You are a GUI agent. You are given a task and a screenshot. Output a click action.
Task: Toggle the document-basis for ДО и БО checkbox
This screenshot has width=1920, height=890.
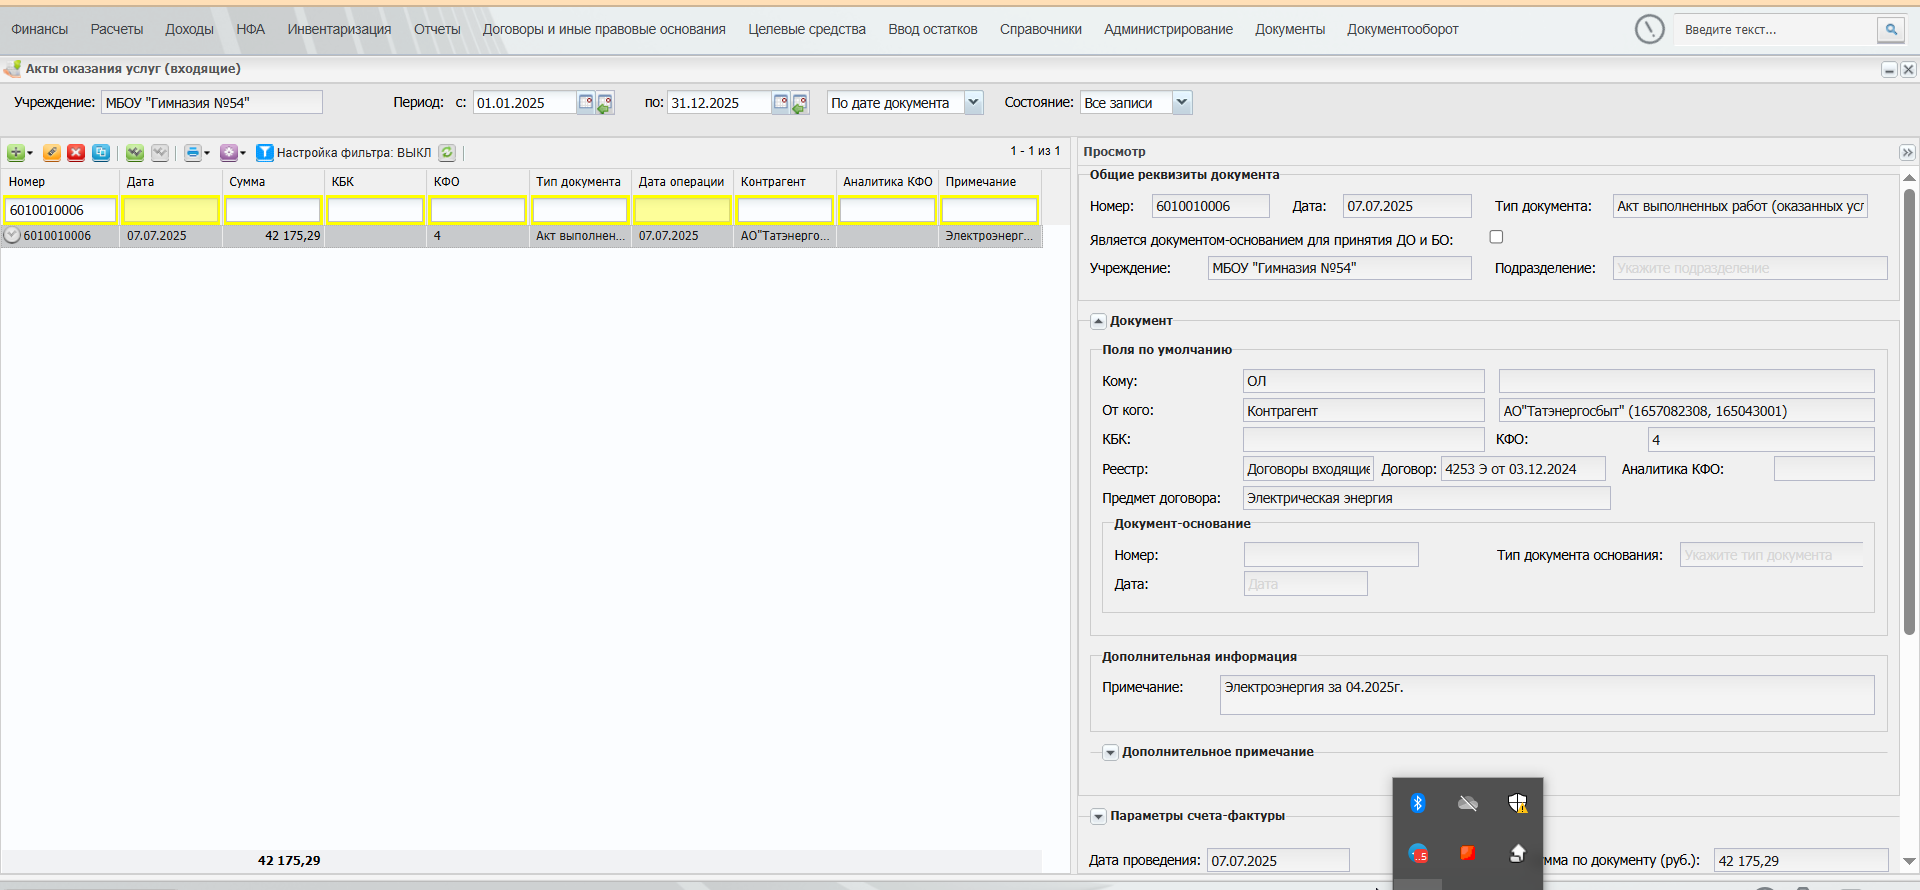1496,237
